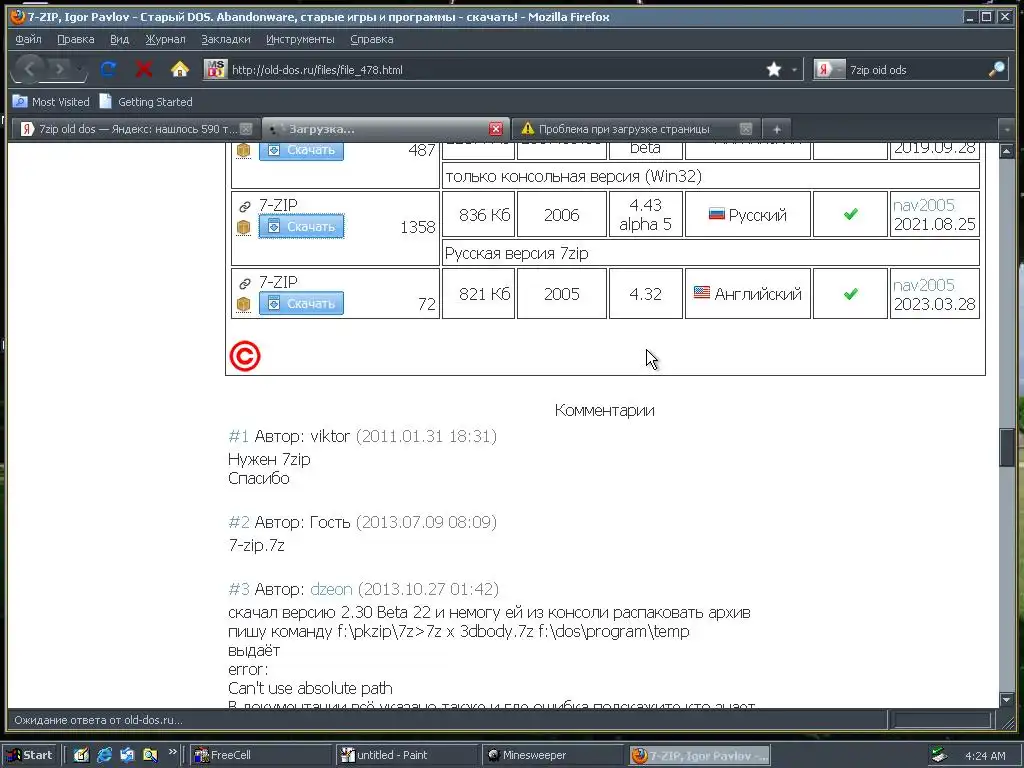Click the page scroll down arrow
This screenshot has width=1024, height=768.
[x=1006, y=700]
